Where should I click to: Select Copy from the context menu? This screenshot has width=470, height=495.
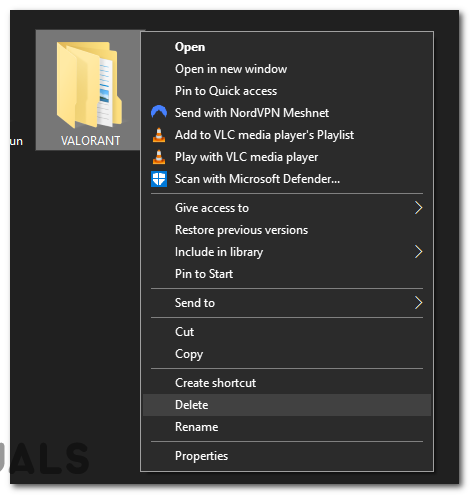tap(287, 354)
